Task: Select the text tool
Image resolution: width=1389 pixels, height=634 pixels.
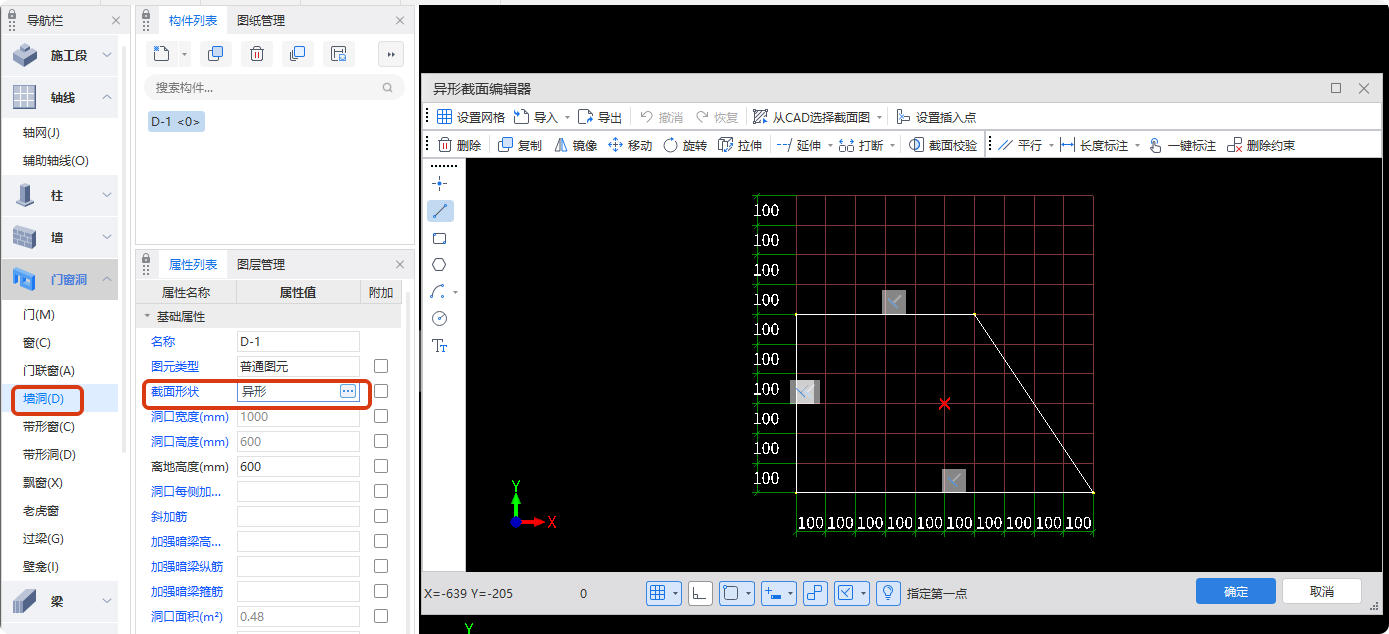Action: (x=440, y=345)
